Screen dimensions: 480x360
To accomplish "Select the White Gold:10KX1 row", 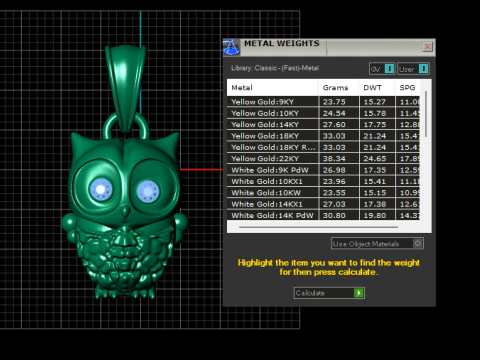I will coord(323,181).
